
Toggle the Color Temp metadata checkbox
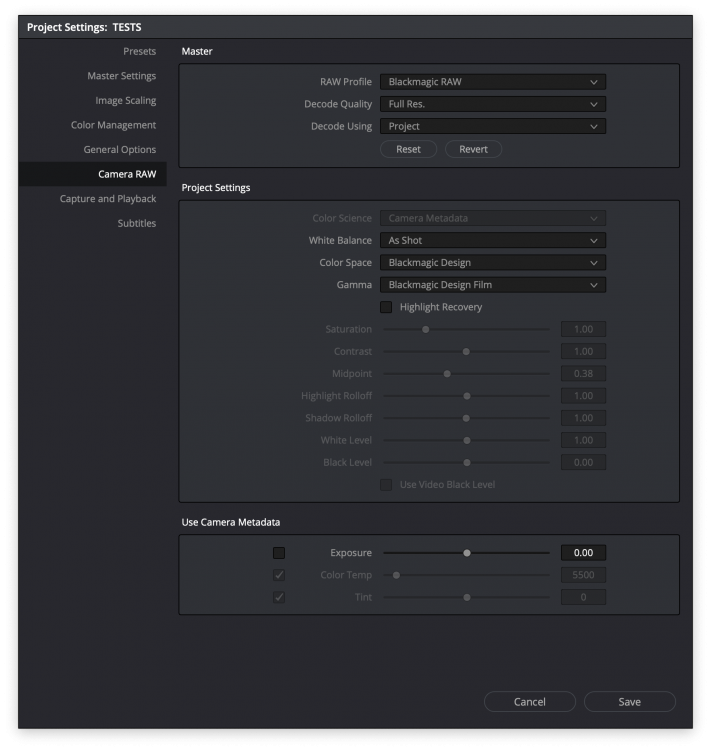(279, 575)
